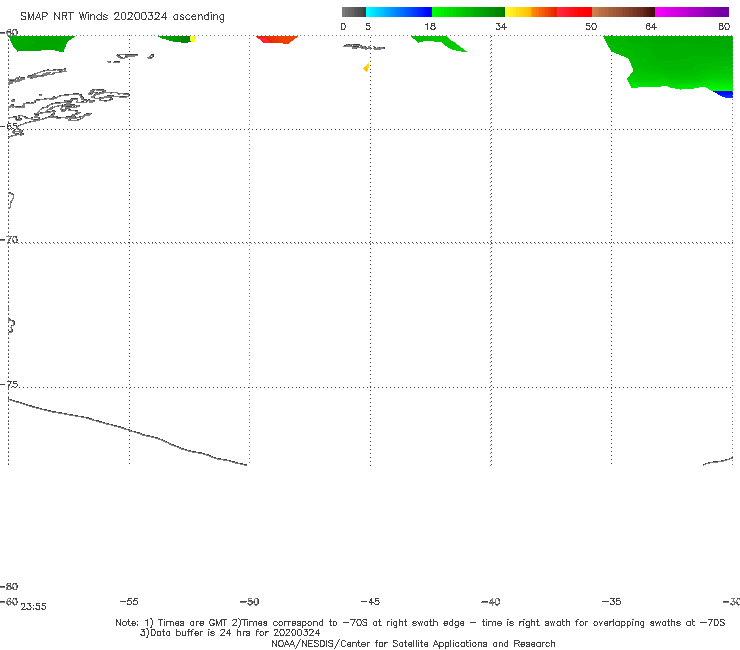
Task: Click the '3)Data buffer is 24 hrs' note line
Action: click(x=230, y=633)
